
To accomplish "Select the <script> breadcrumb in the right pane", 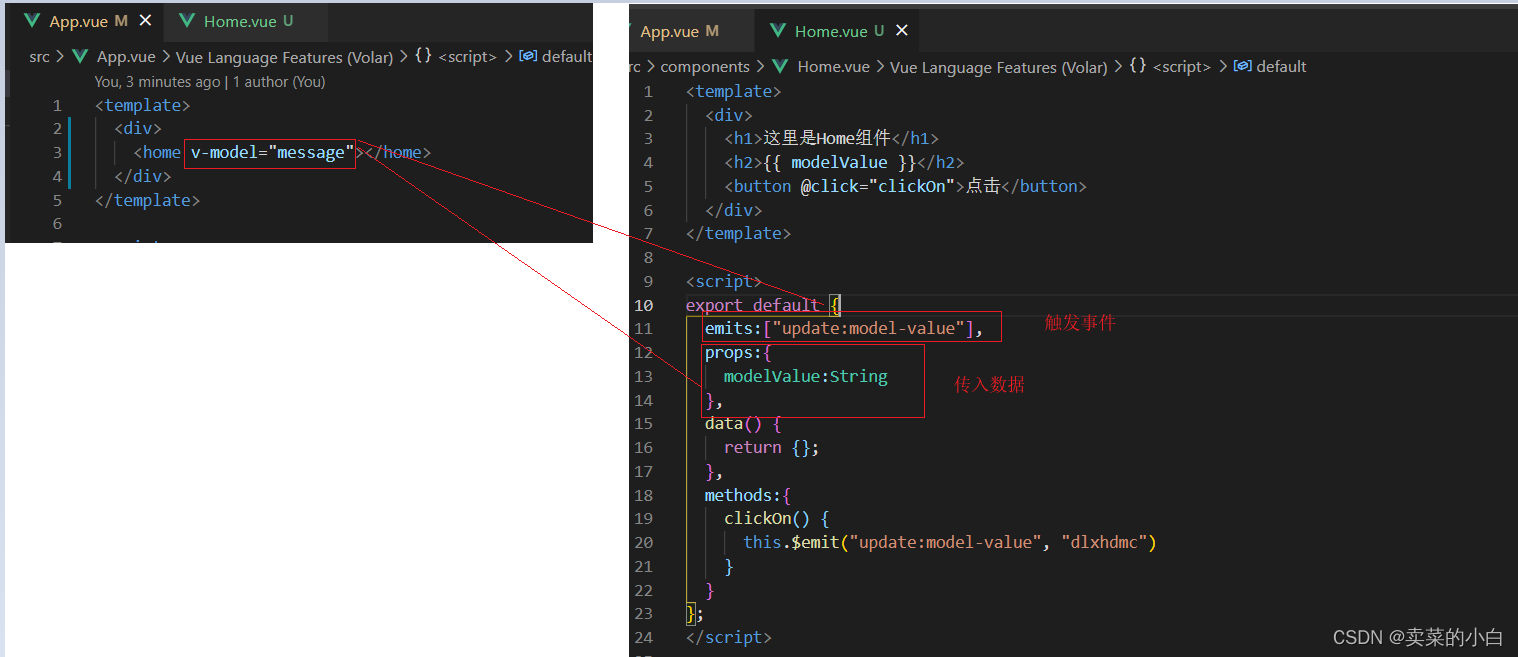I will coord(1182,66).
